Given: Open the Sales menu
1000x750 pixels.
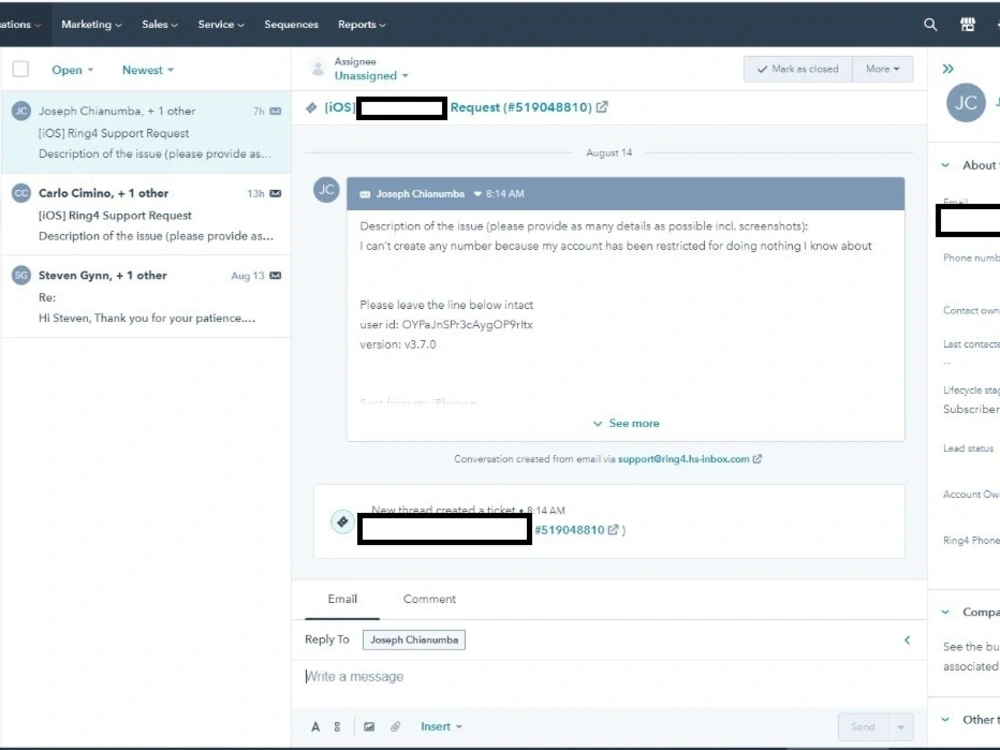Looking at the screenshot, I should (159, 24).
